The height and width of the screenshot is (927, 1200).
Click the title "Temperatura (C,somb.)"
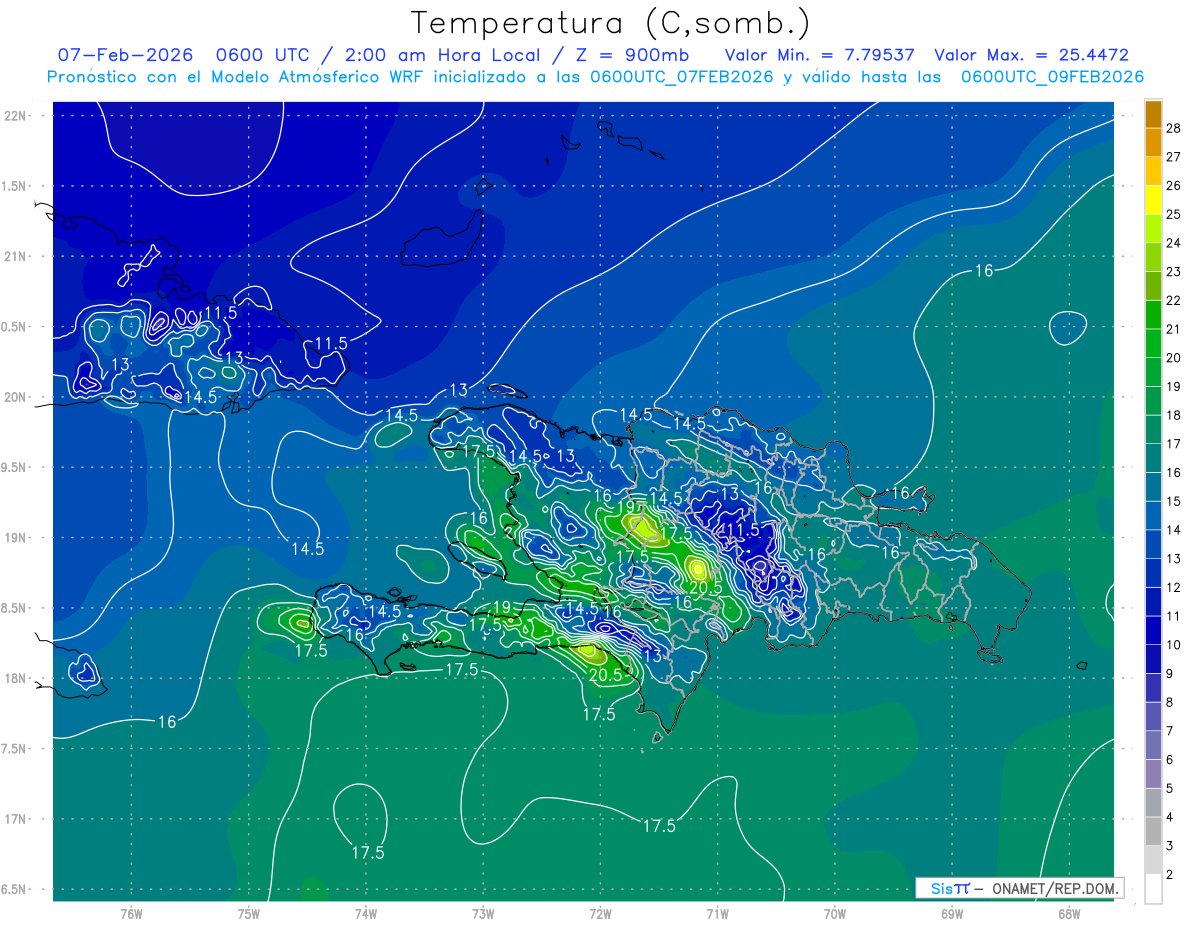coord(611,23)
